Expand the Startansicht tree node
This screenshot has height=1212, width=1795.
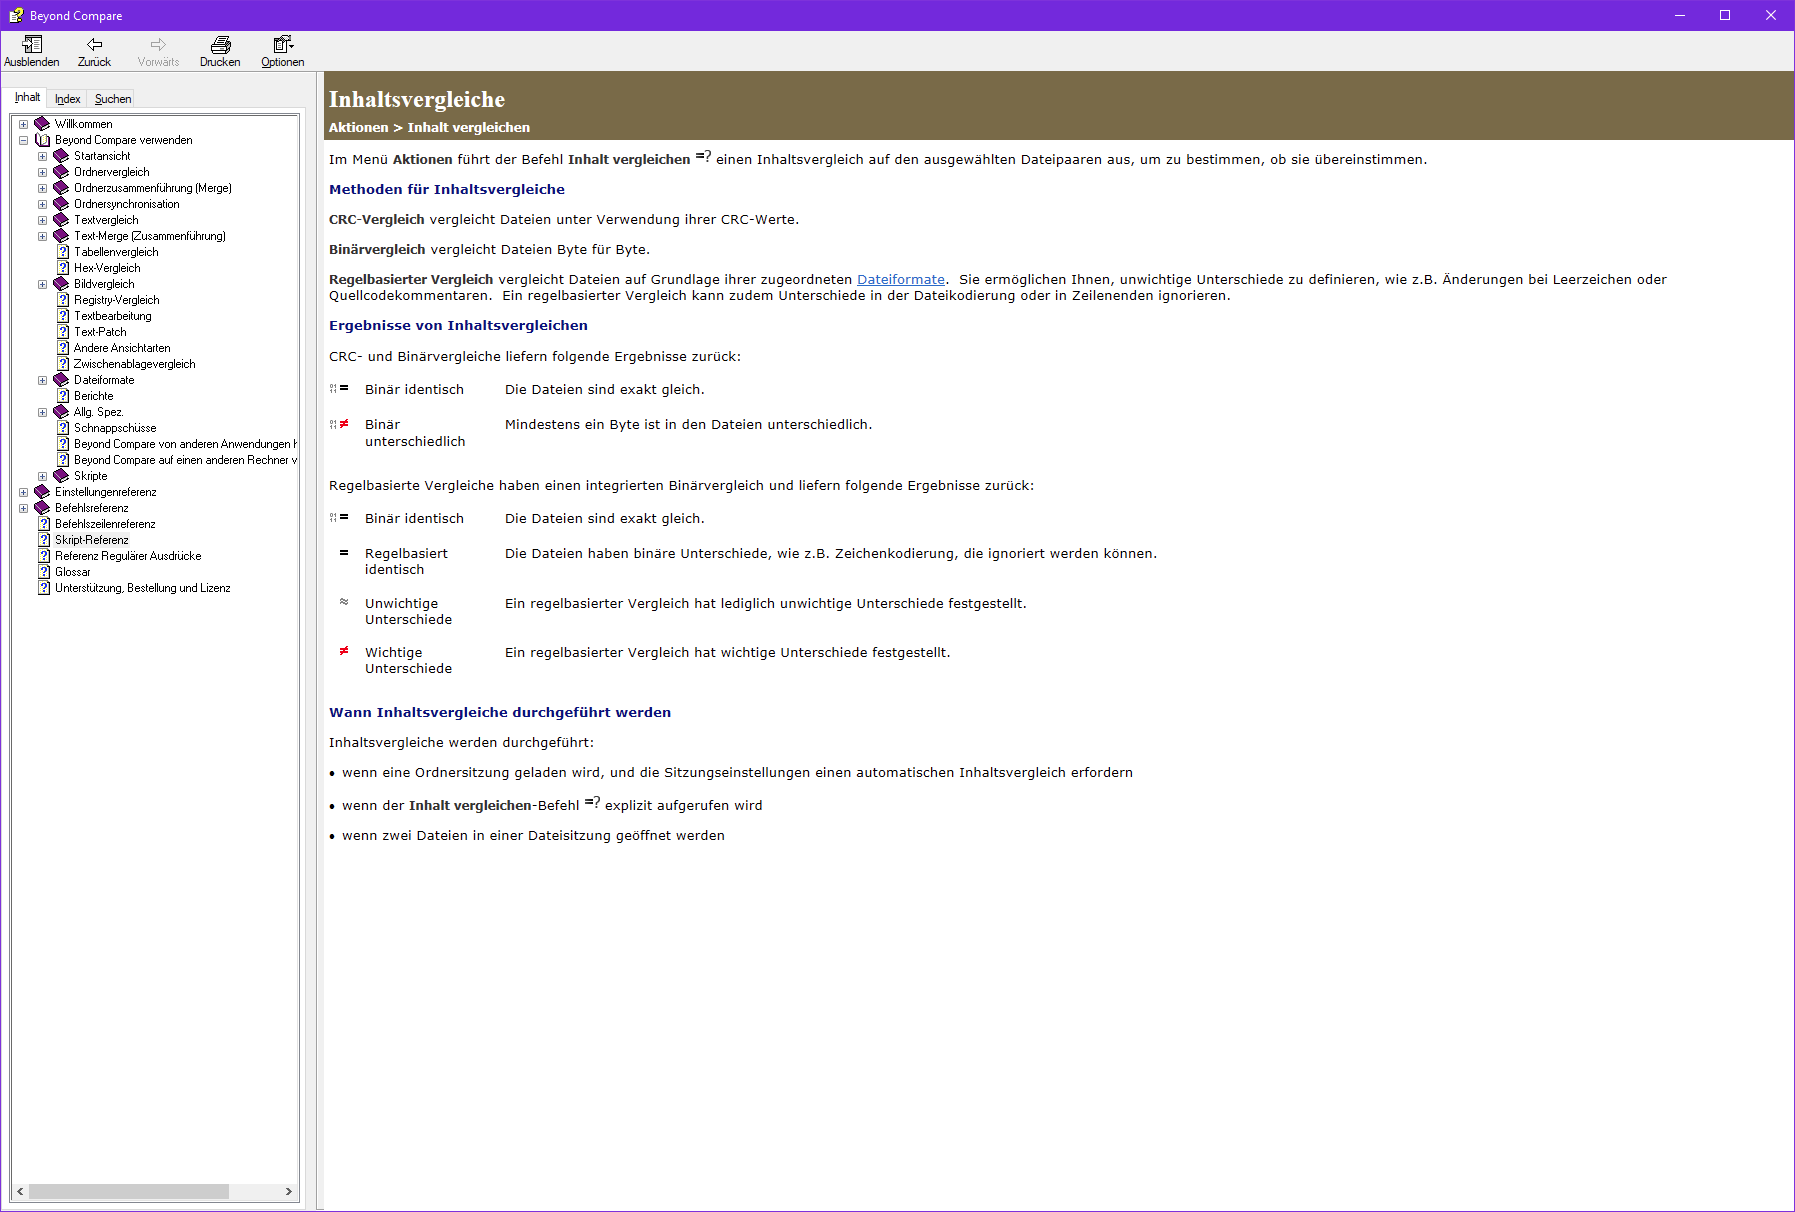(42, 157)
